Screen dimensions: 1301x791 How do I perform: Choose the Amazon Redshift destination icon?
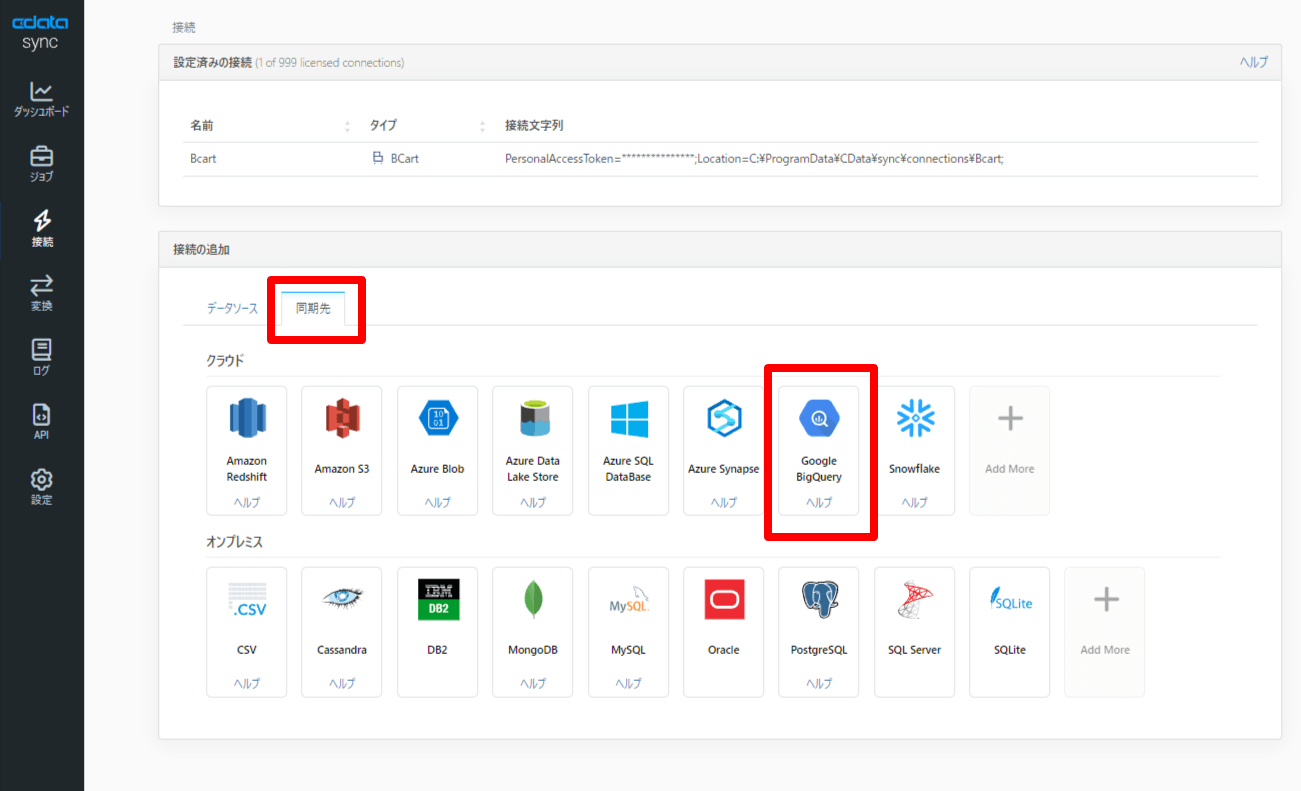click(x=247, y=418)
